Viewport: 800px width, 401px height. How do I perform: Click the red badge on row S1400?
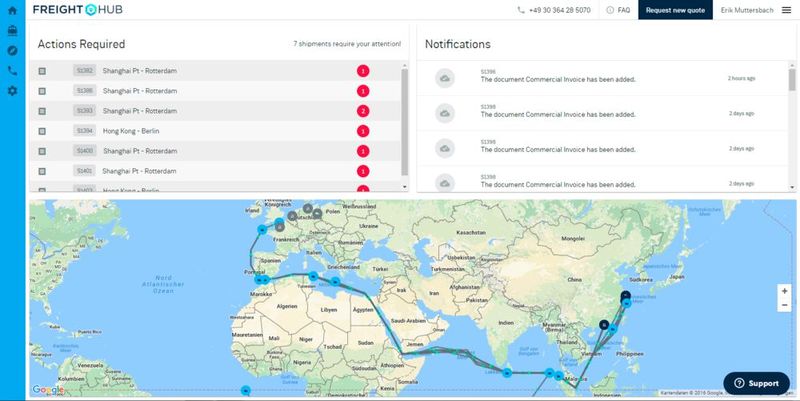pos(363,152)
